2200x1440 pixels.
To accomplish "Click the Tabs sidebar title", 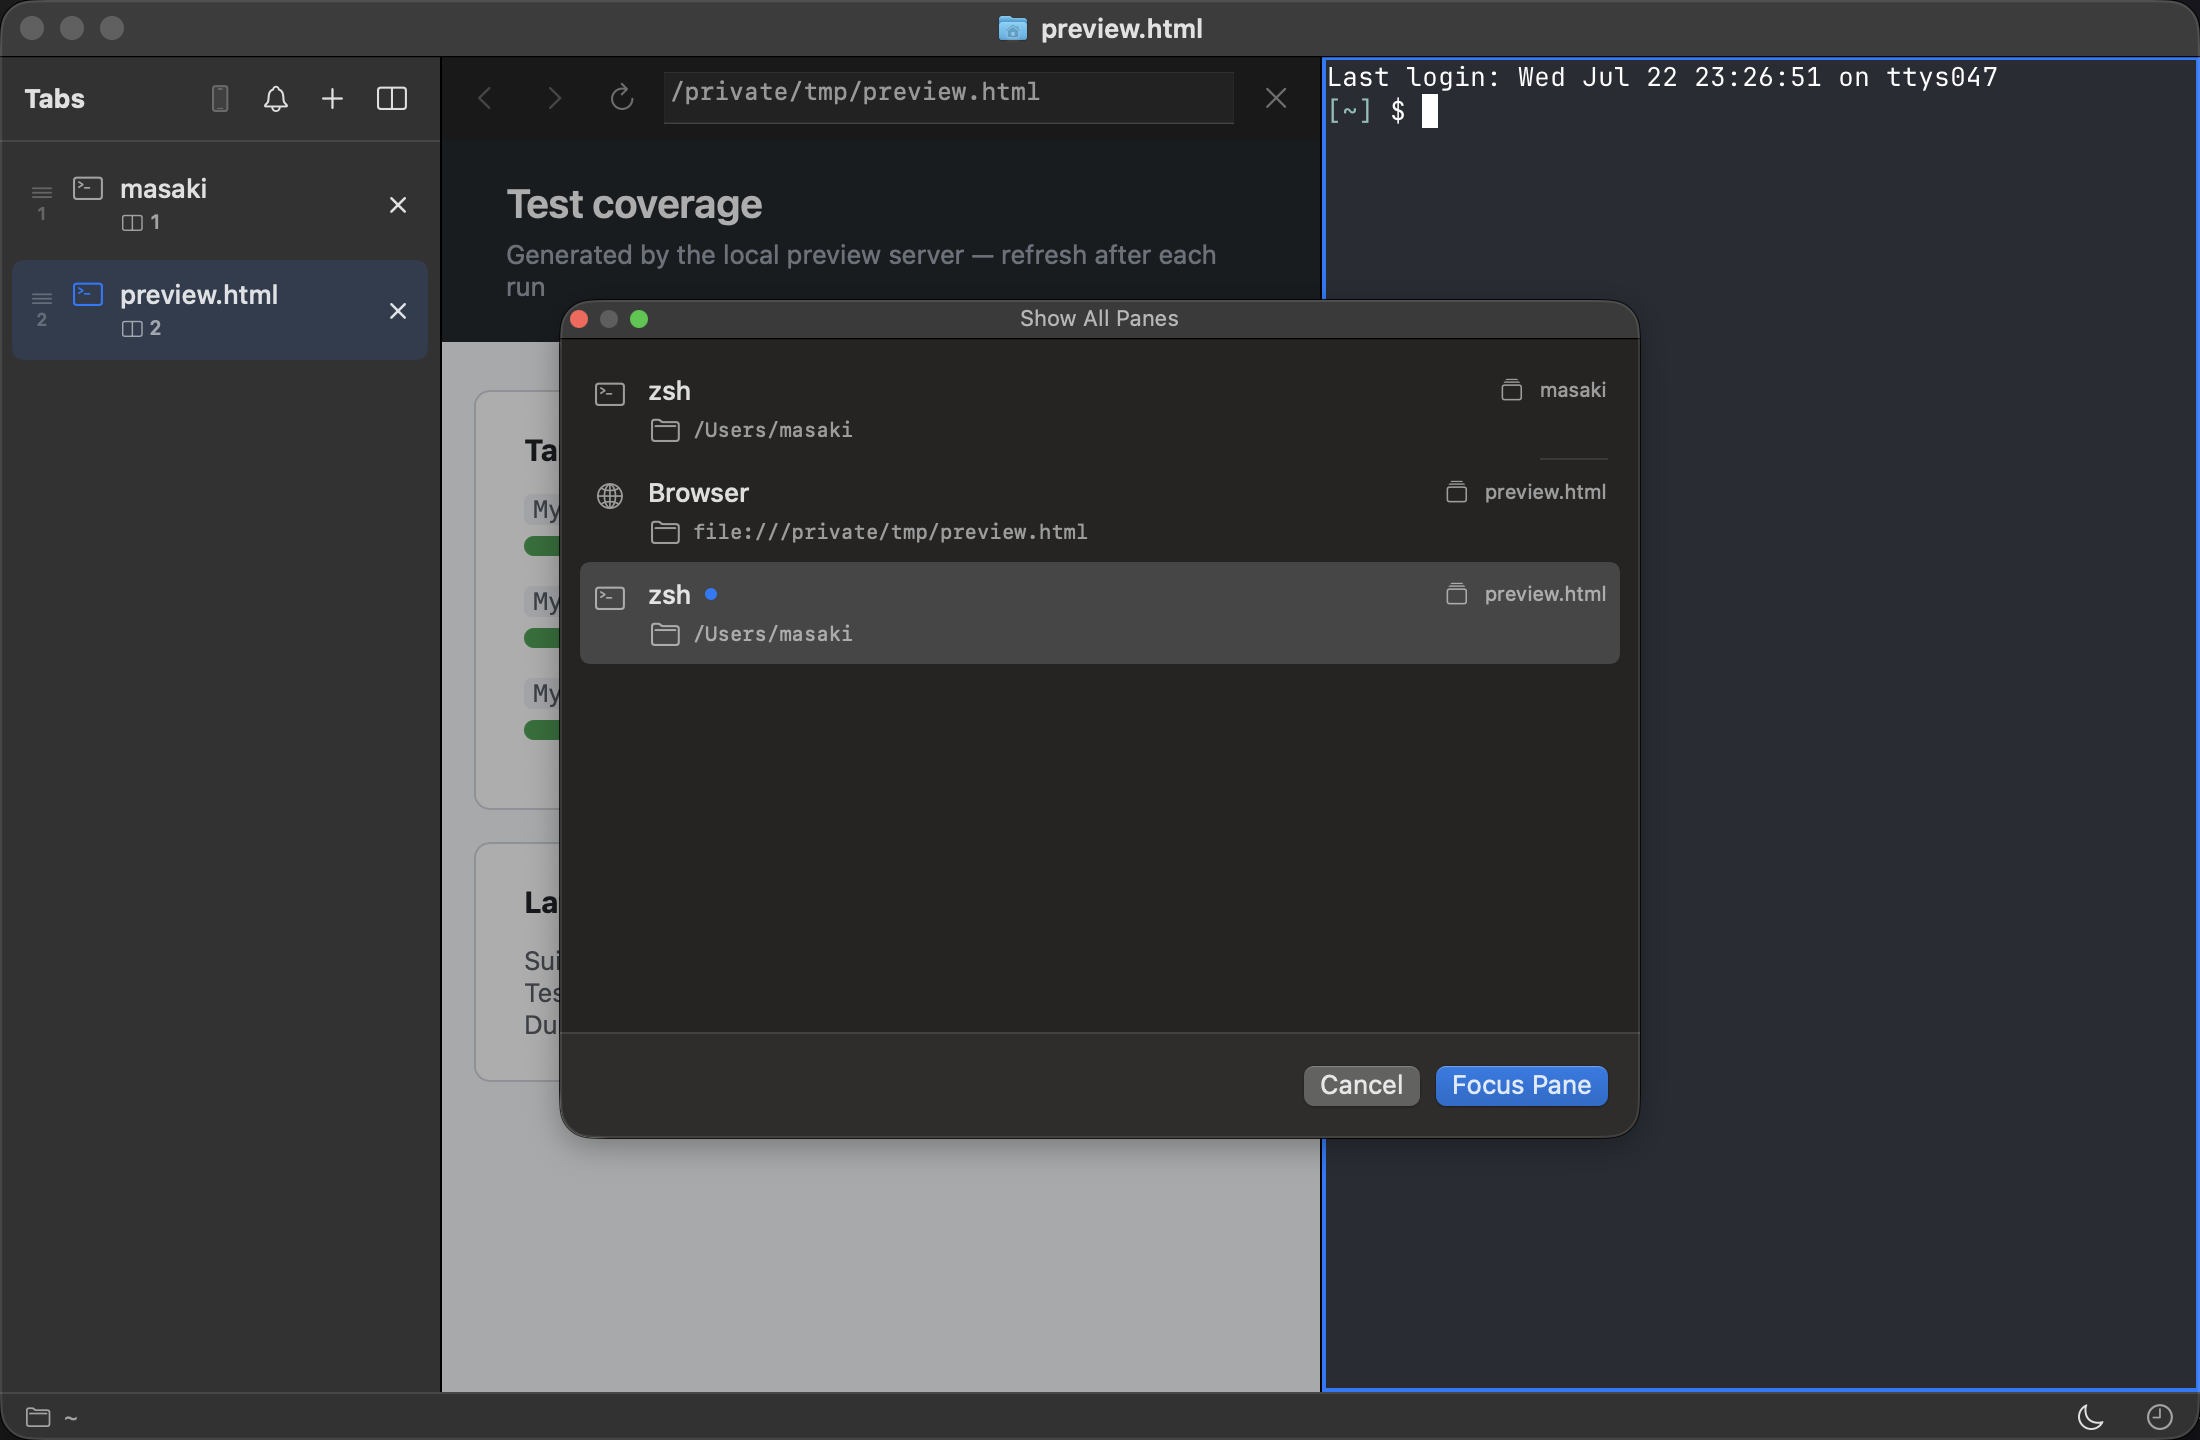I will (x=55, y=98).
